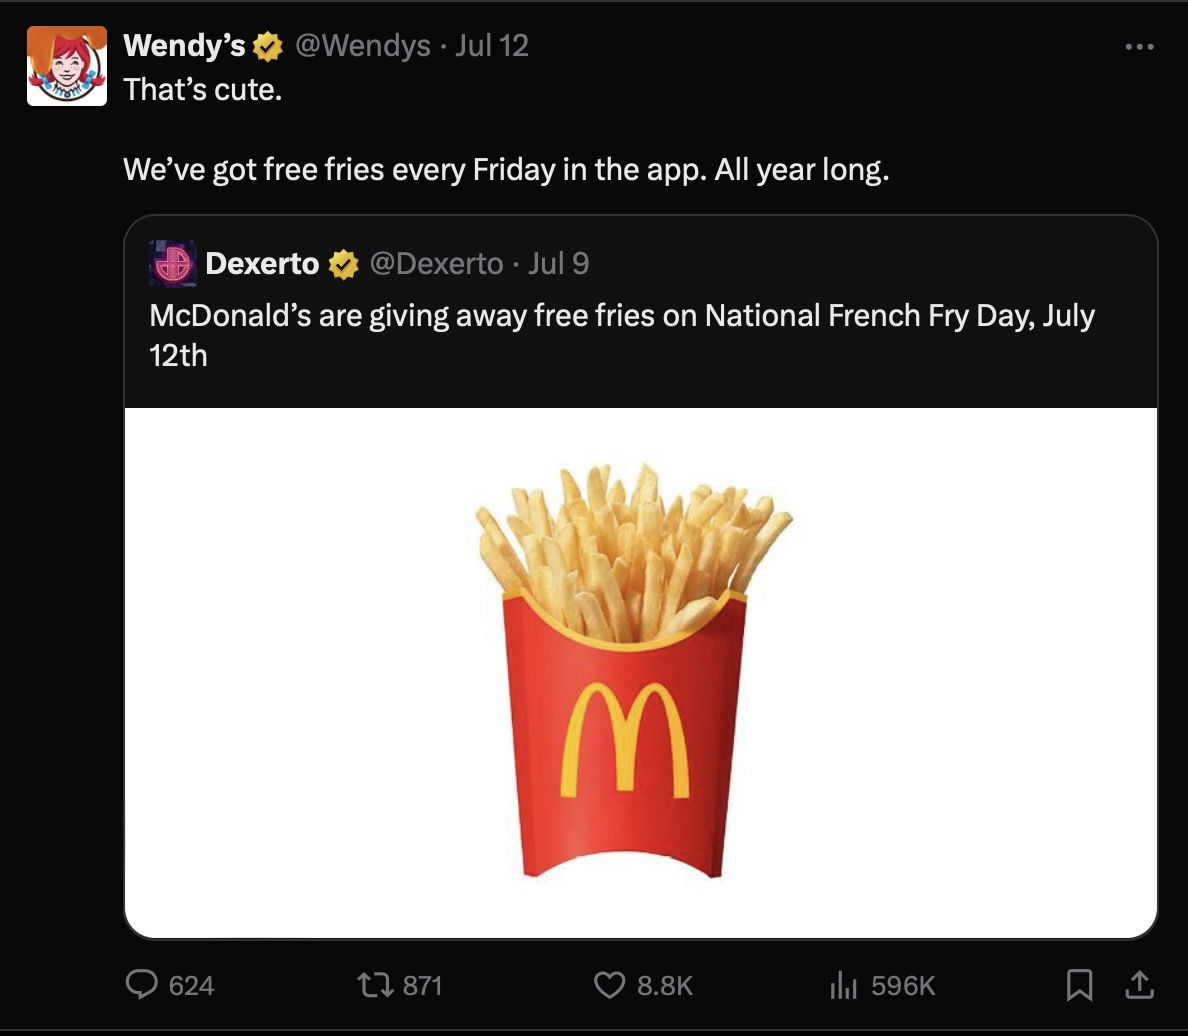Open the @Wendys handle link
The height and width of the screenshot is (1036, 1188).
click(x=362, y=46)
